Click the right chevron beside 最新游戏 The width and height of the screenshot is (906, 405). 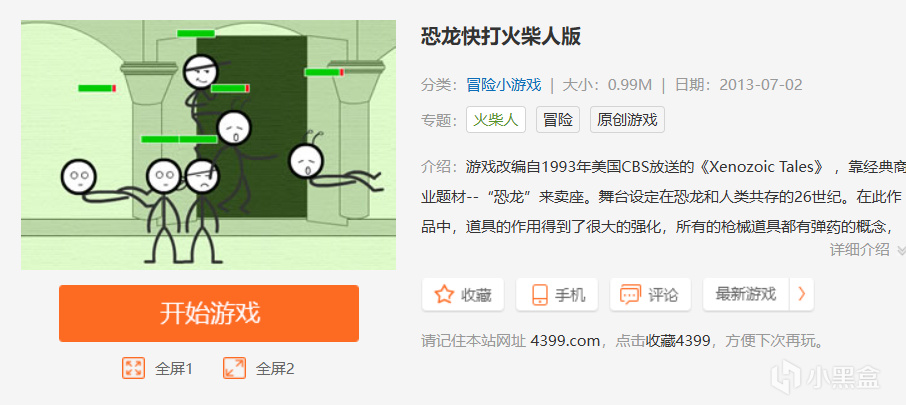tap(802, 294)
